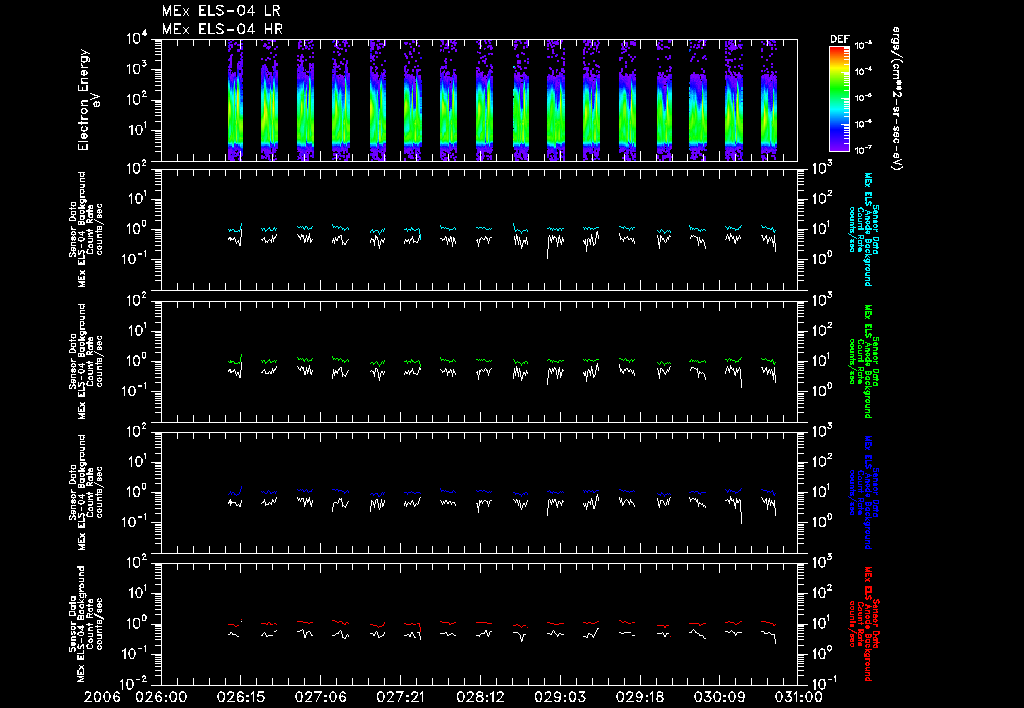1024x708 pixels.
Task: Click the 10^-7 tick label on the color bar
Action: 863,150
